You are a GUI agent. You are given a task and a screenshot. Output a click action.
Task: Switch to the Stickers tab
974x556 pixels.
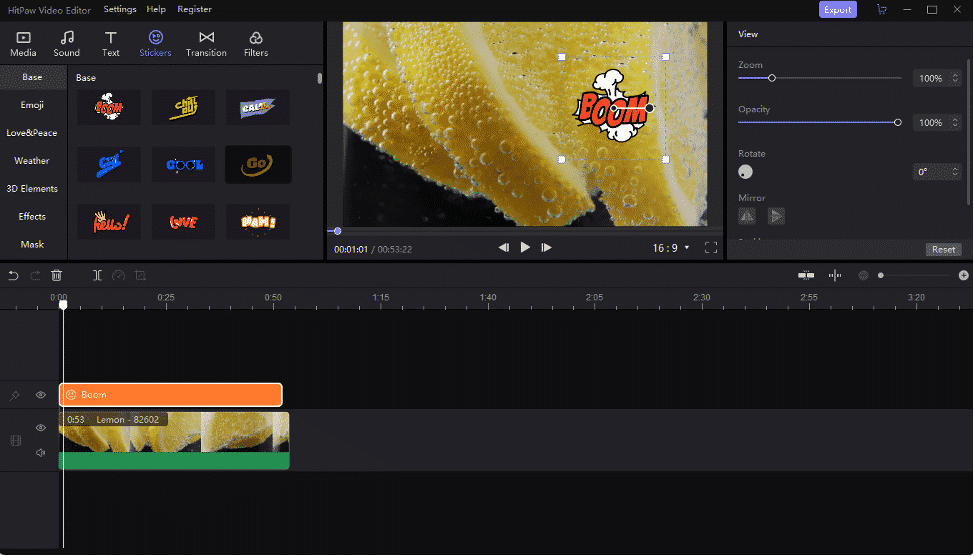pos(155,44)
